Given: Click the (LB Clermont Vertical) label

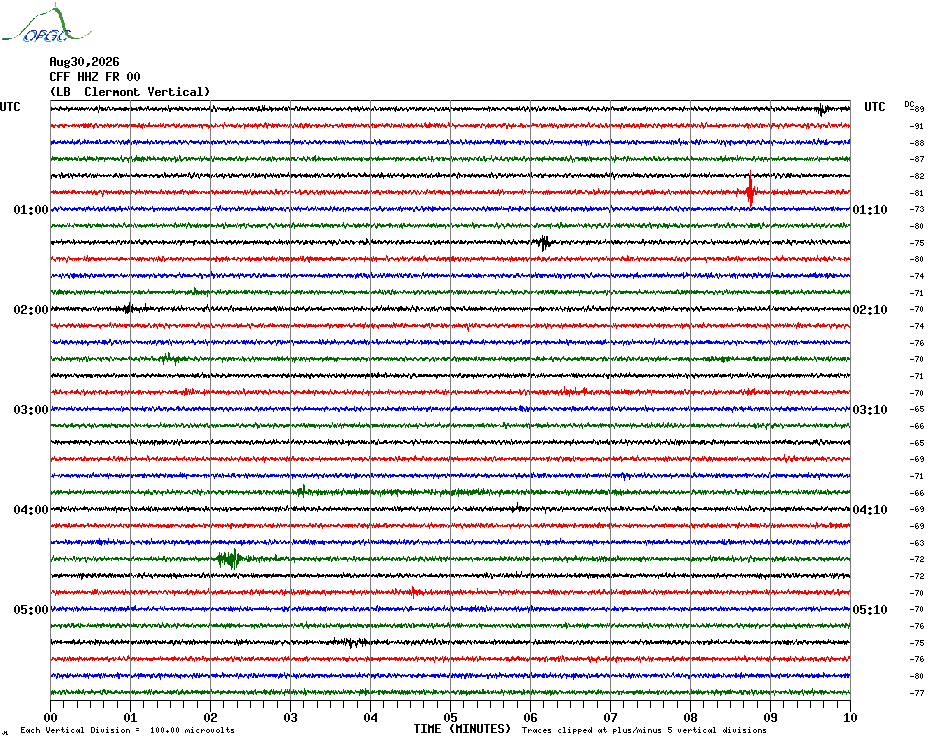Looking at the screenshot, I should click(x=130, y=92).
